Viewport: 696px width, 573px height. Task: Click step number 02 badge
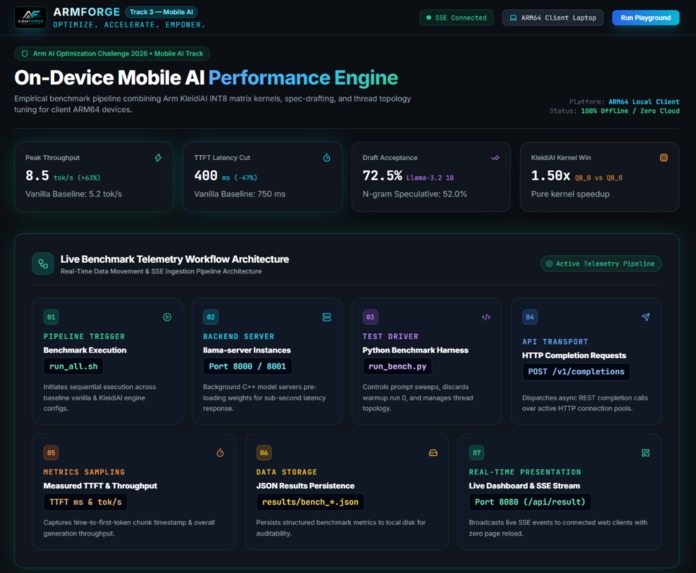point(211,317)
